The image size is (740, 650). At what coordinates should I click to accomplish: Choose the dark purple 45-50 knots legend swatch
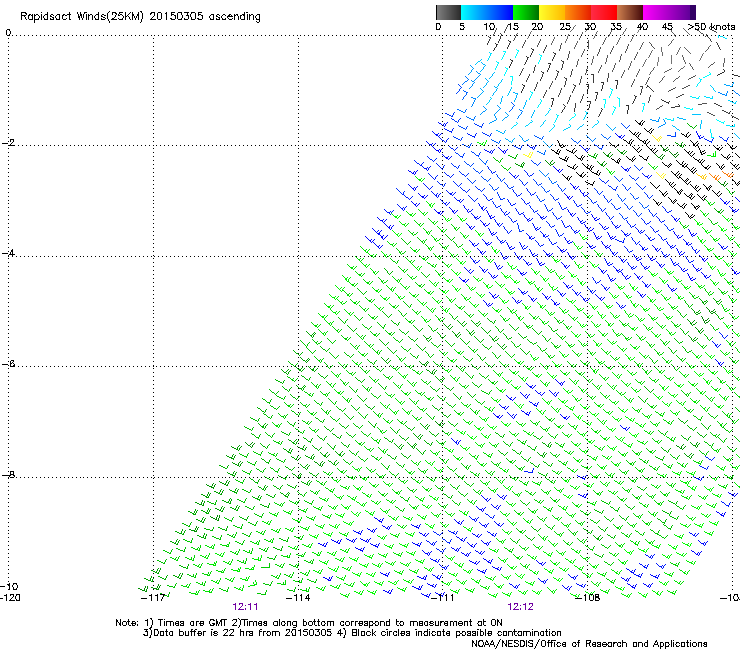(x=682, y=12)
